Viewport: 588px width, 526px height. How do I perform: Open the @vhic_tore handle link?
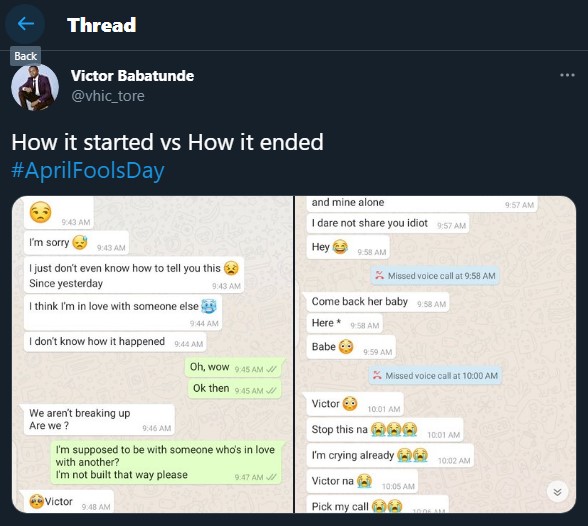(108, 96)
